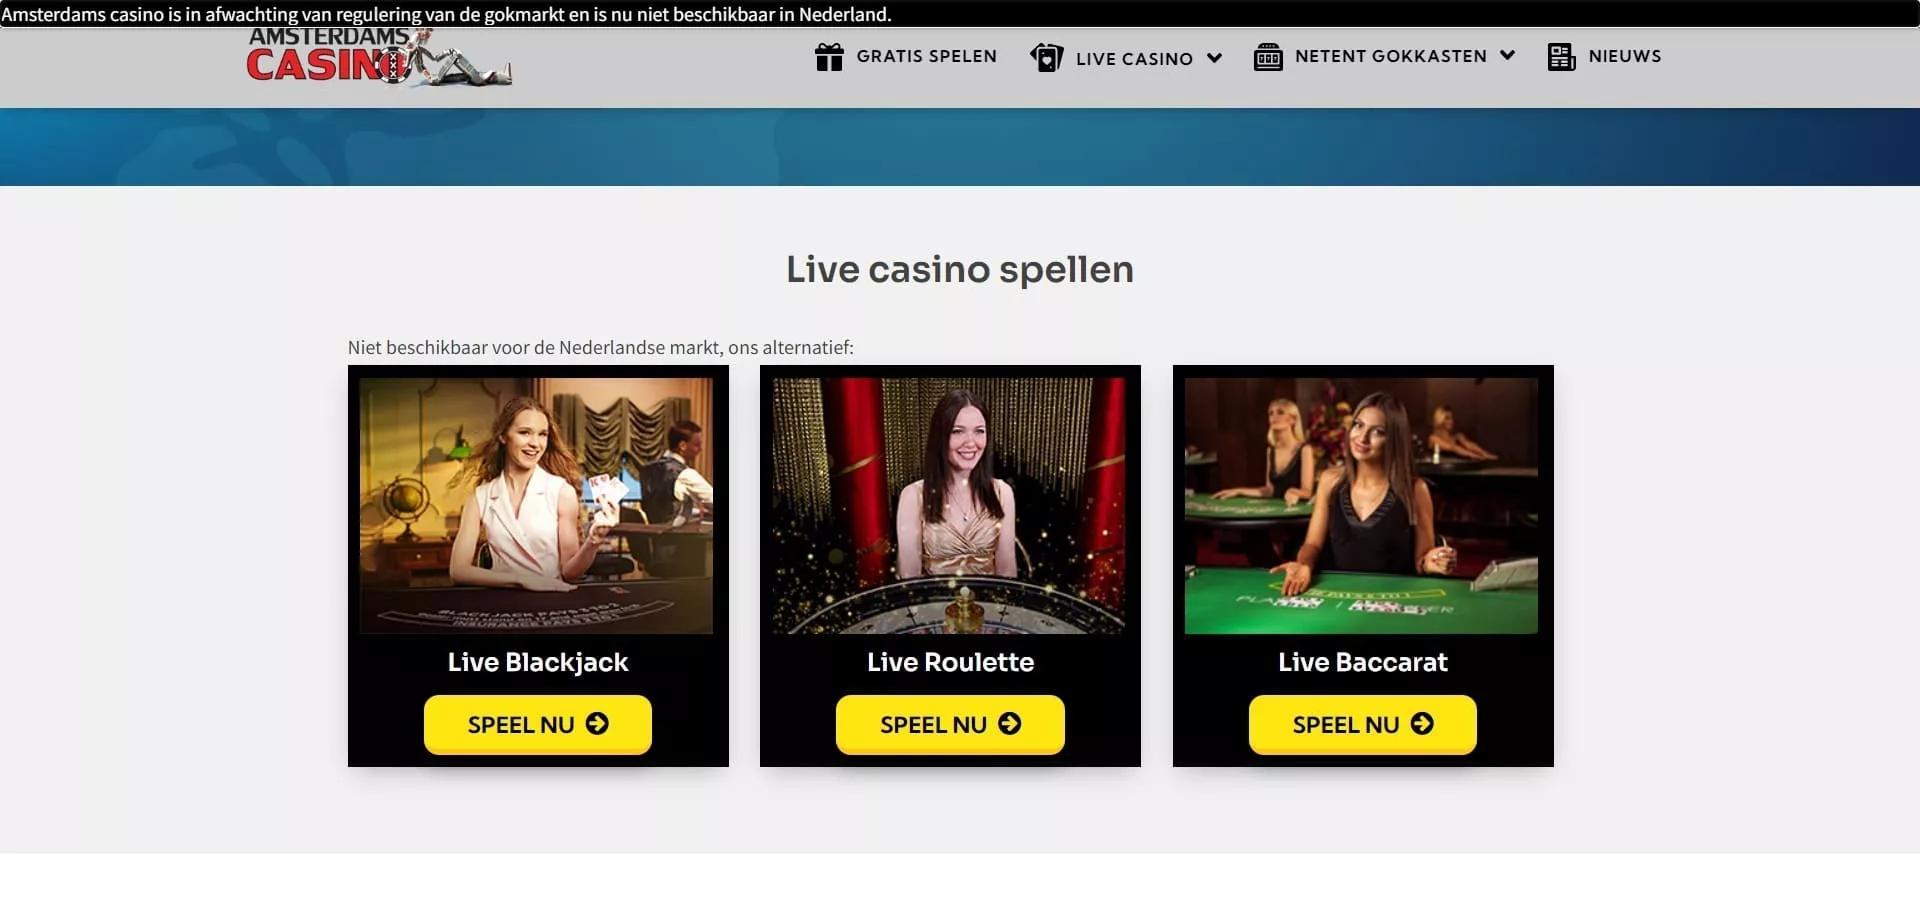The image size is (1920, 902).
Task: Open the NetEnt Gokkasten menu label
Action: point(1391,56)
